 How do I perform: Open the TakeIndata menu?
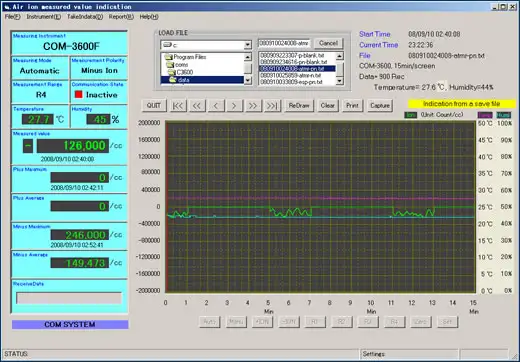85,17
